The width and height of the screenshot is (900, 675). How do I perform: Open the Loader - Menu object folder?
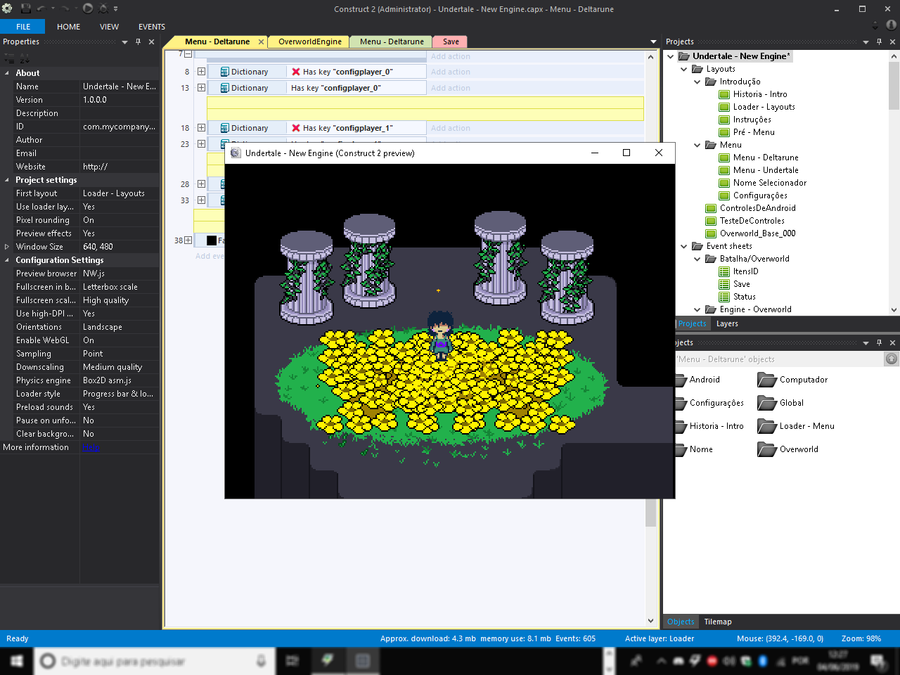(x=796, y=426)
